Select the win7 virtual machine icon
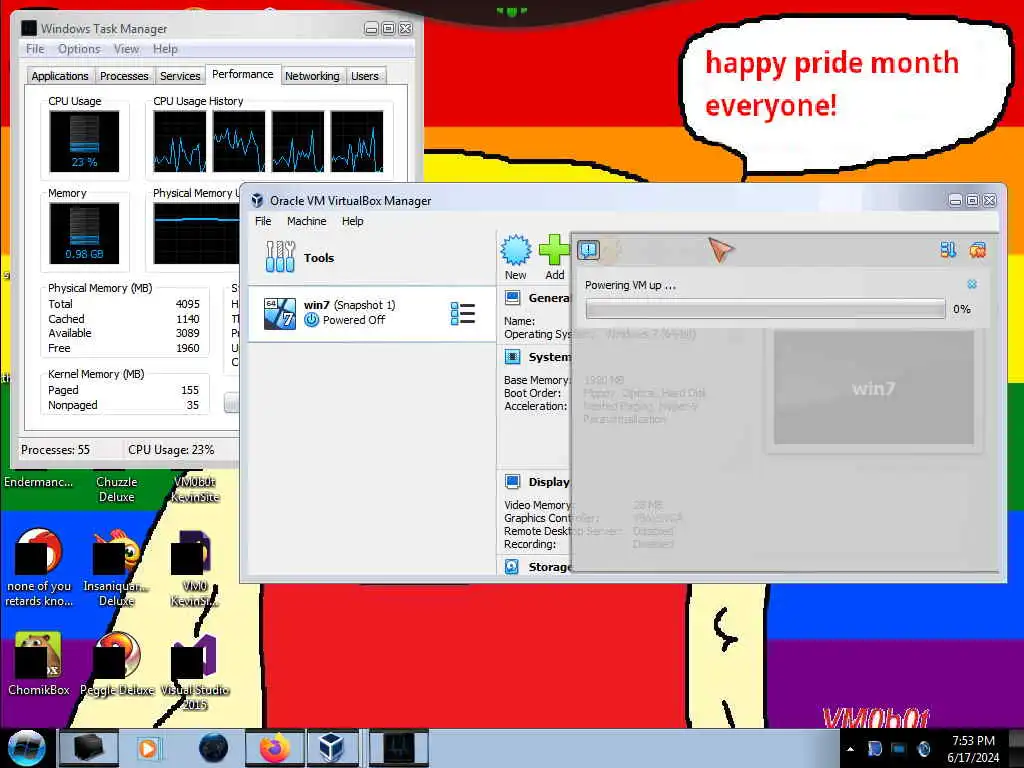The height and width of the screenshot is (768, 1024). [280, 313]
